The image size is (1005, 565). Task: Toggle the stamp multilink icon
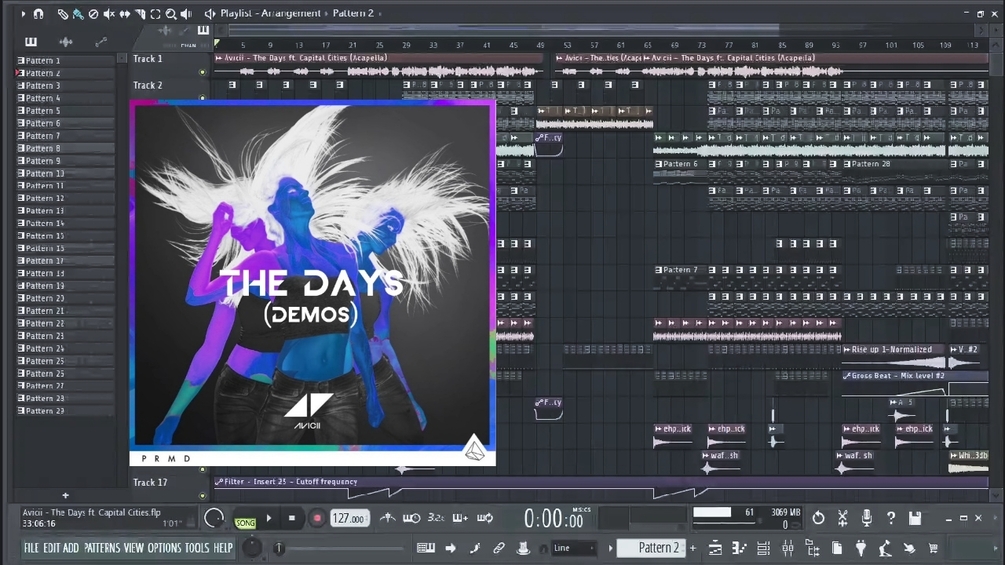pyautogui.click(x=523, y=548)
